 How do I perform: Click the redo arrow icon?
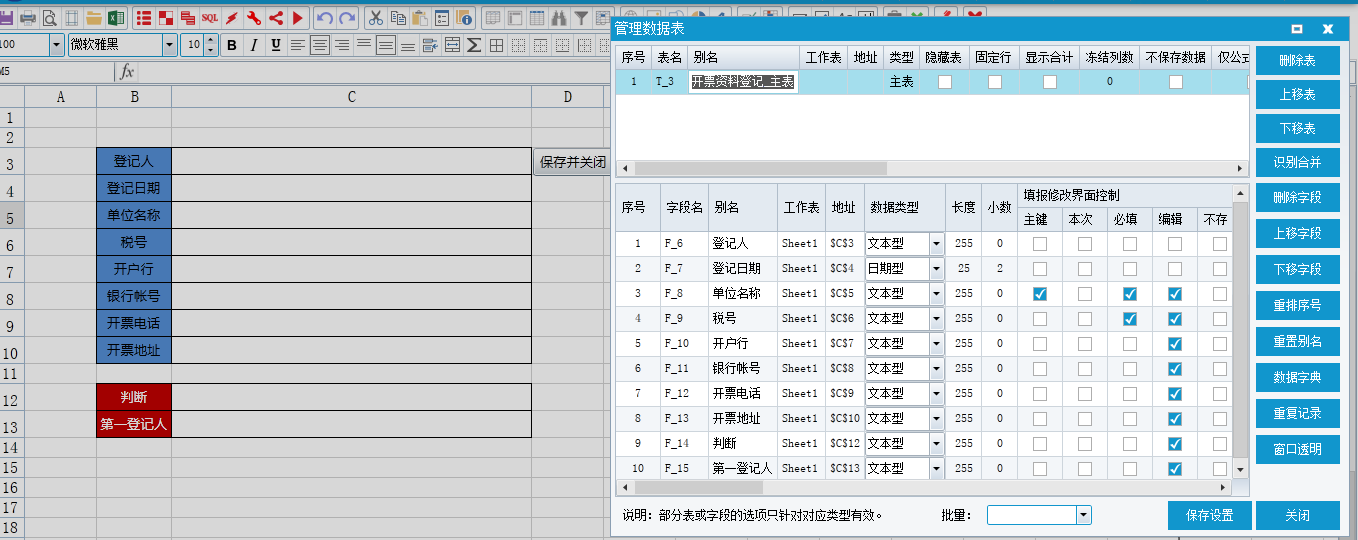[347, 17]
